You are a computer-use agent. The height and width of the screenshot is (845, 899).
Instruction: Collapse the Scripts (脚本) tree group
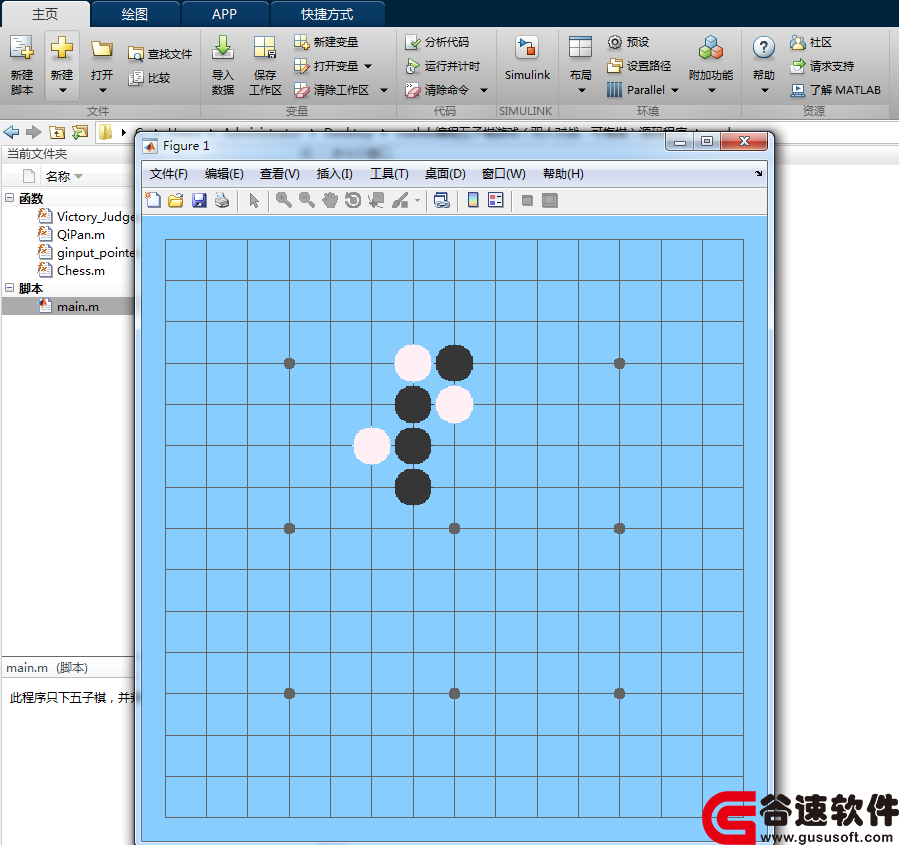[10, 287]
